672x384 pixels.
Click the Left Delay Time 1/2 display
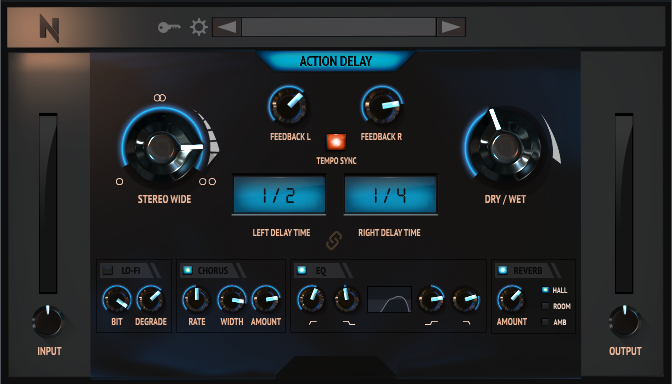[279, 195]
